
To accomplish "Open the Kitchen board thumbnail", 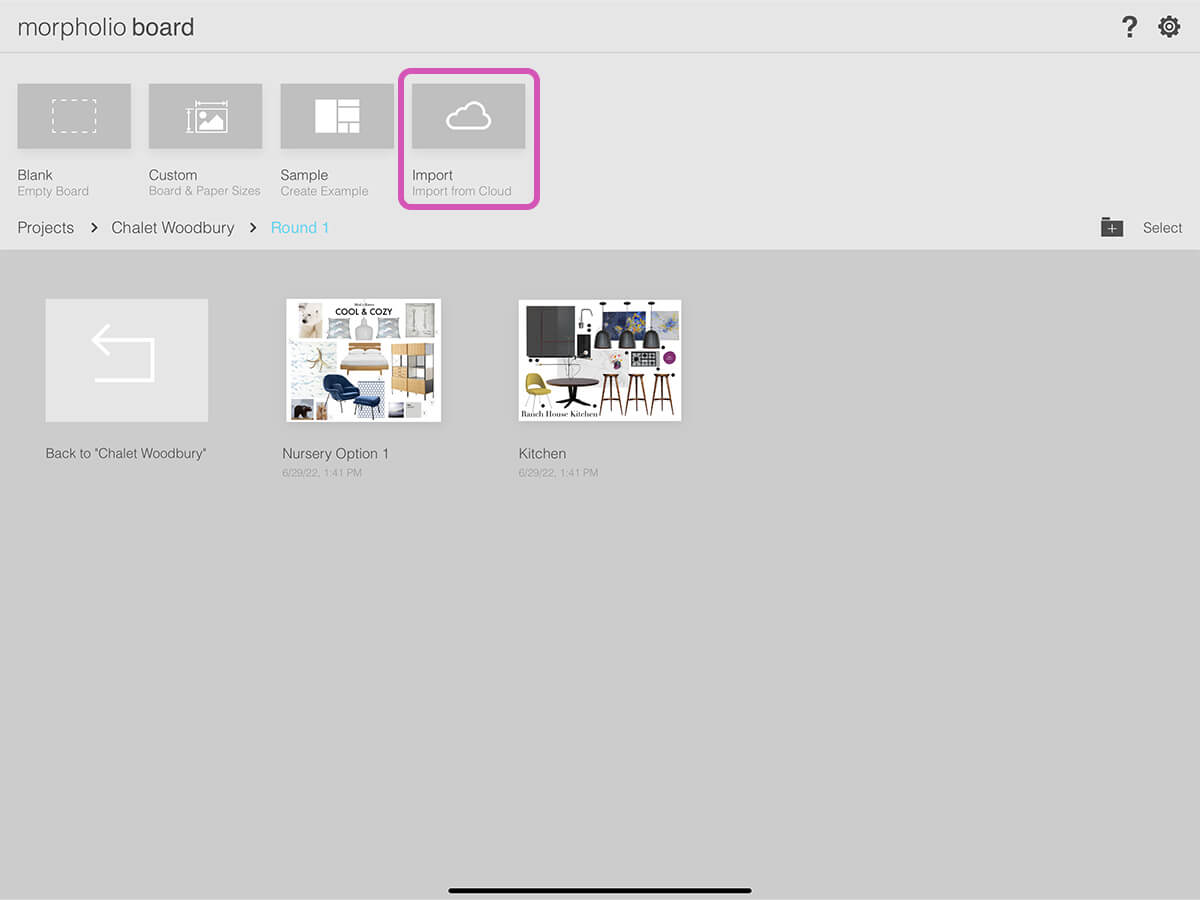I will pos(599,360).
